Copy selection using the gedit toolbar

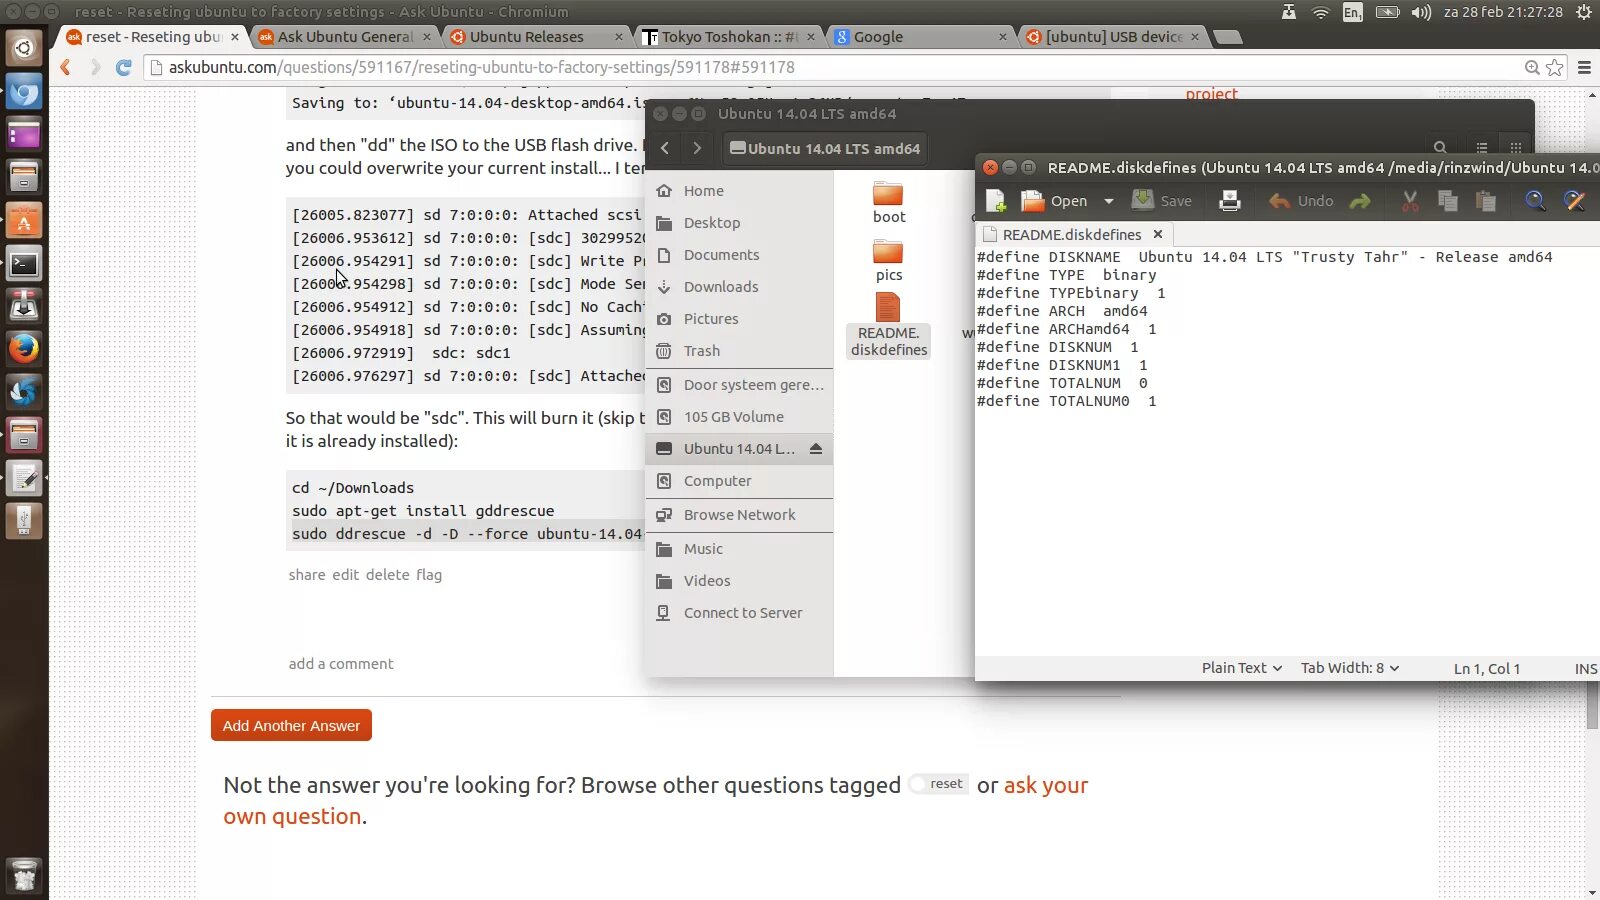coord(1448,201)
